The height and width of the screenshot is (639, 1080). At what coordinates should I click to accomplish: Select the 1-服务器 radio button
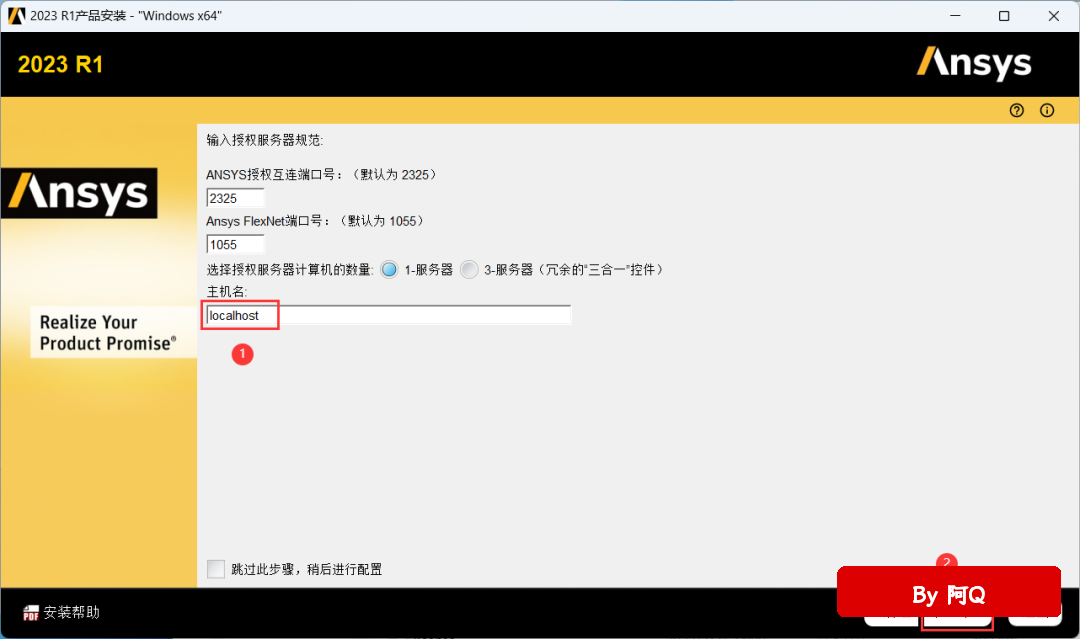389,269
